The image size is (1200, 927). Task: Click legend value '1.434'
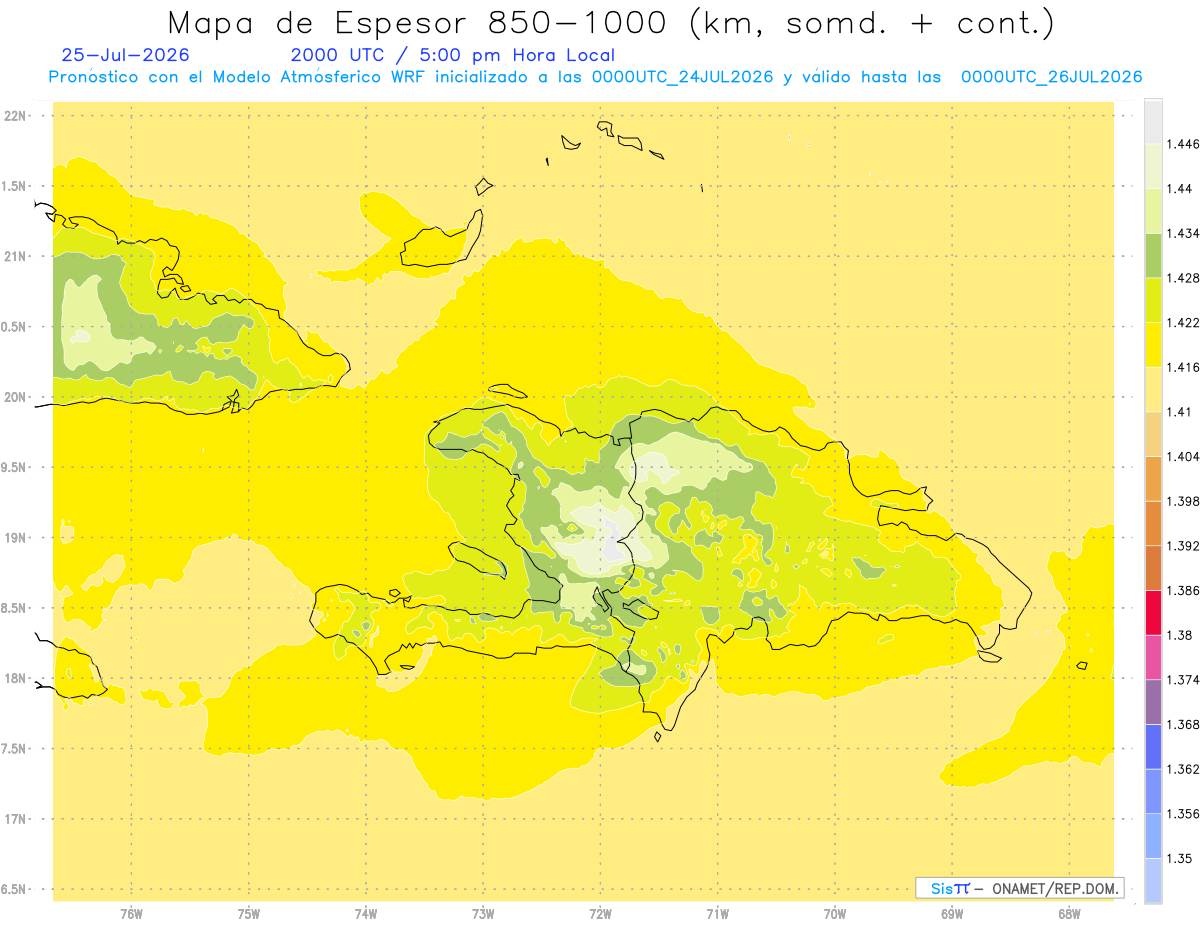[1185, 233]
